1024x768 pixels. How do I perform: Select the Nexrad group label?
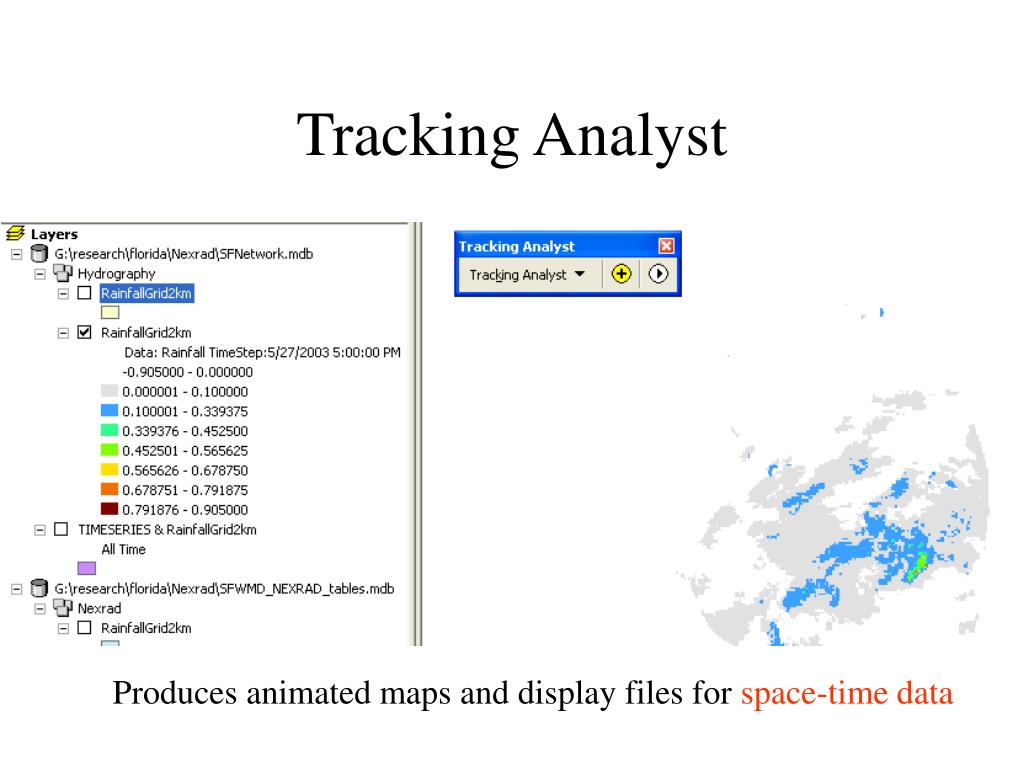(x=99, y=608)
